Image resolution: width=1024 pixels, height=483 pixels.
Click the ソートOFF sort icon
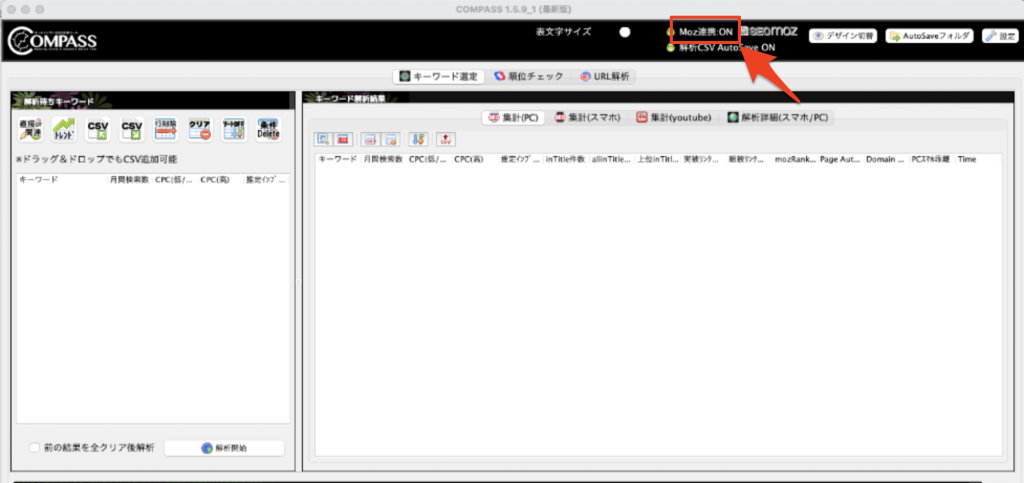point(233,129)
